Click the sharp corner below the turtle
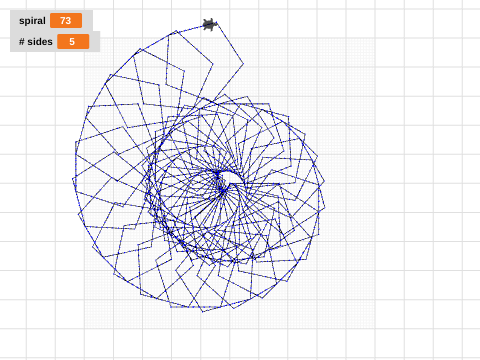480x360 pixels. coord(243,63)
